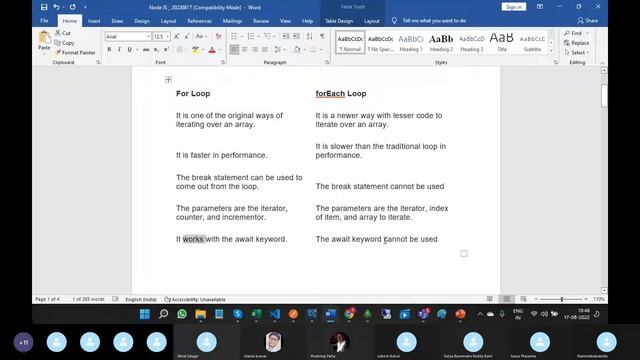Pick the font color red swatch
This screenshot has height=360, width=640.
click(x=212, y=50)
